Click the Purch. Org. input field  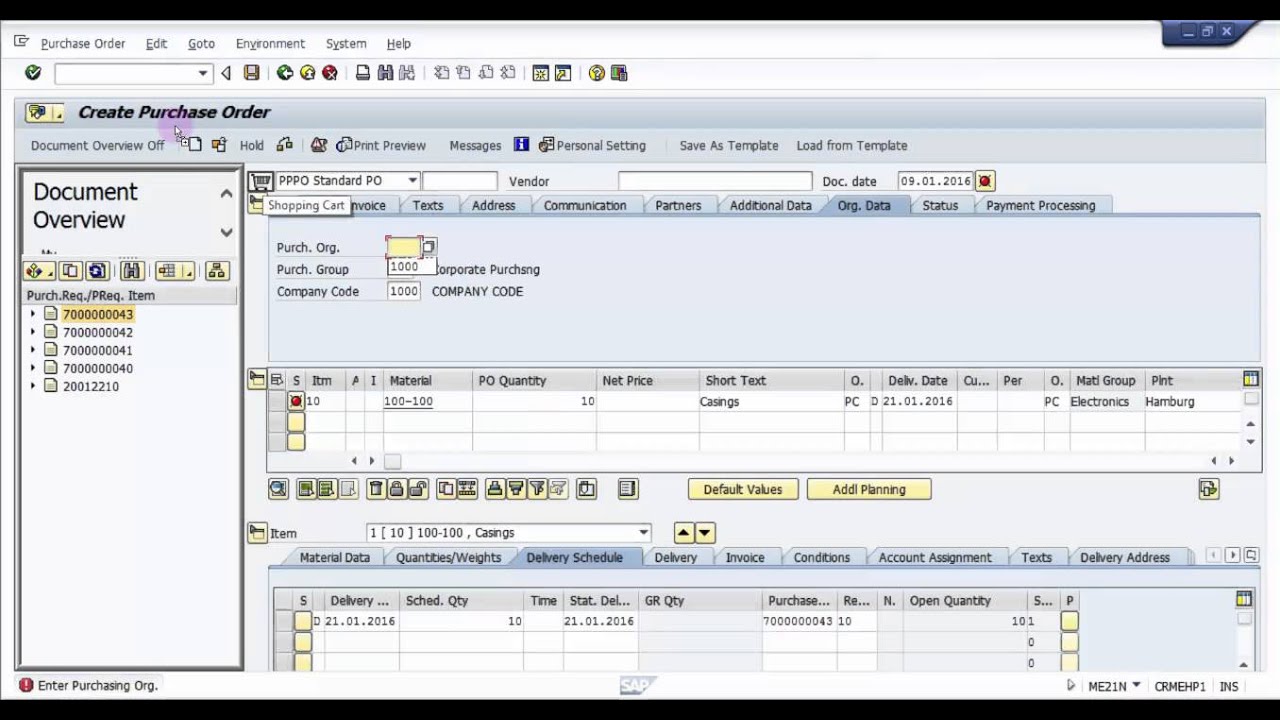point(403,247)
